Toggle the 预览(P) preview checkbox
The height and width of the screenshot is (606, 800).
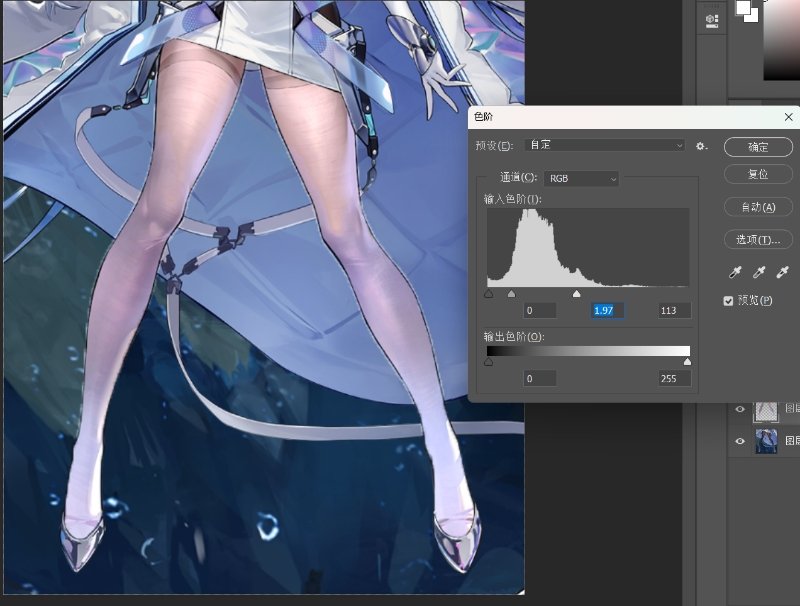tap(729, 301)
